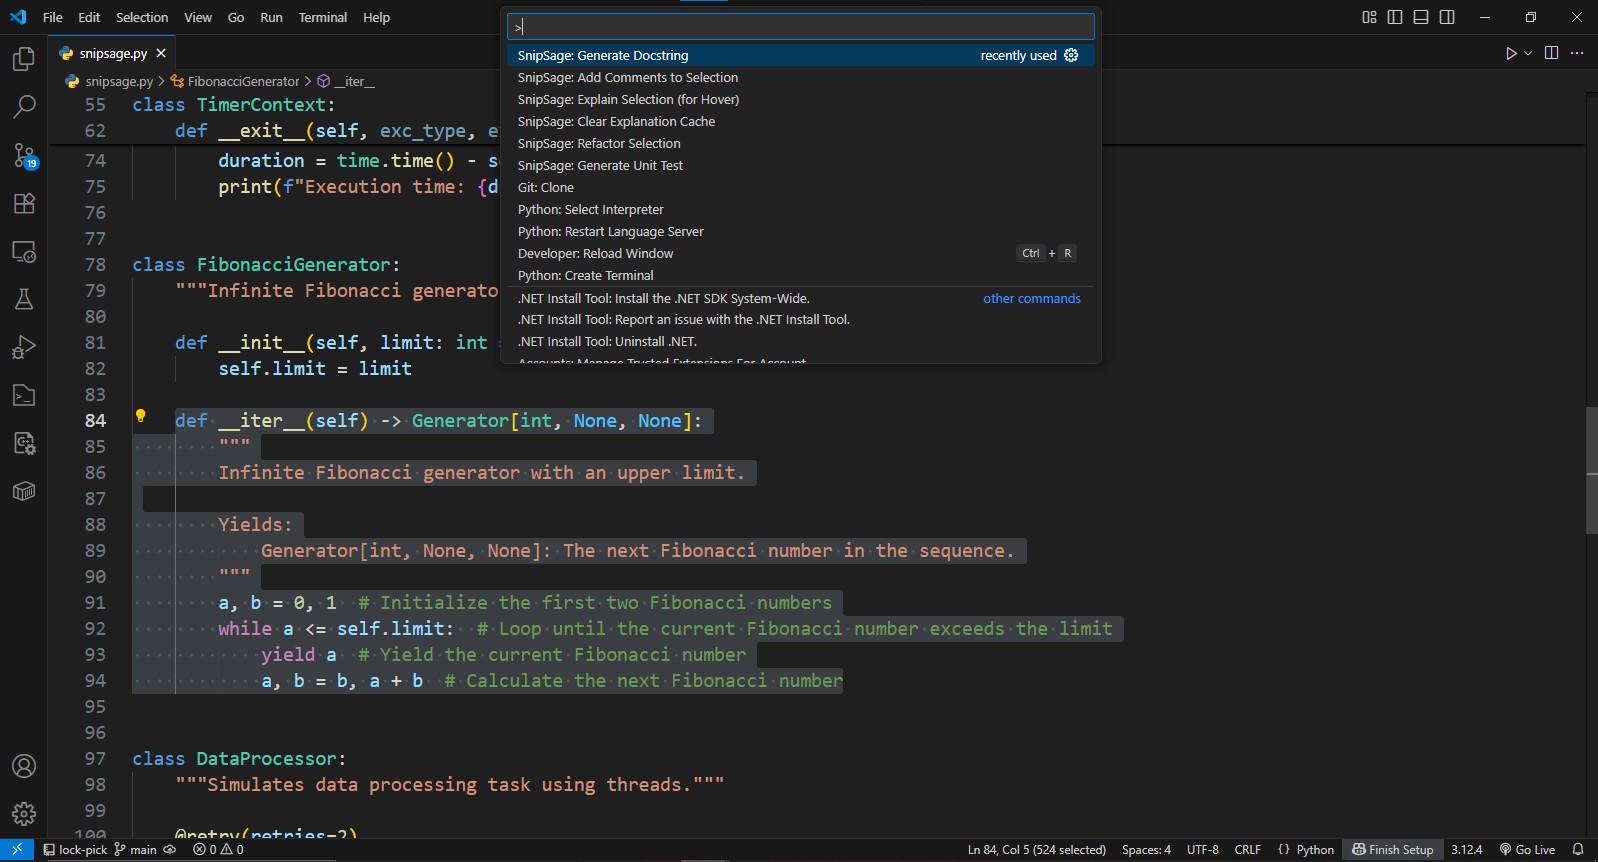Open the Extensions view icon
The image size is (1598, 862).
(x=24, y=203)
